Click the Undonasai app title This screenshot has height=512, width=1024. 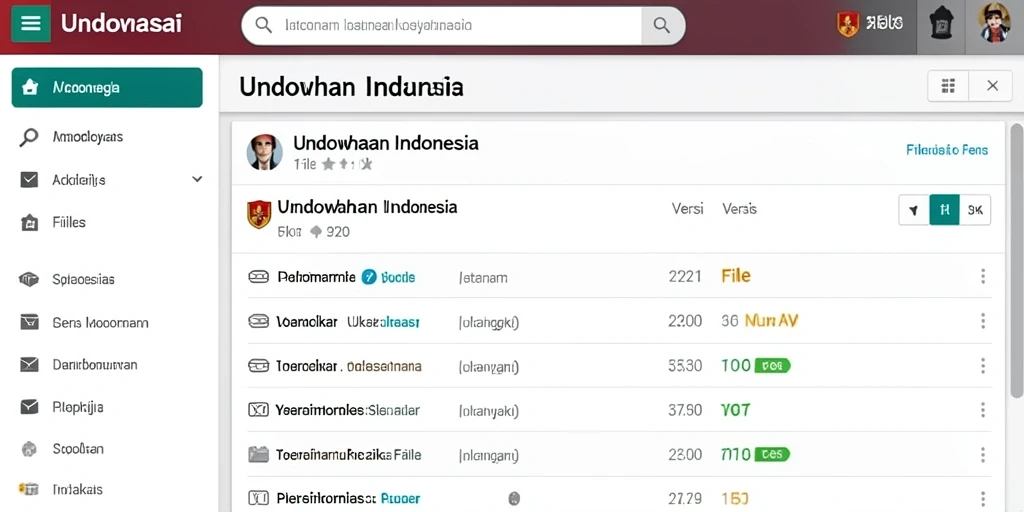121,24
